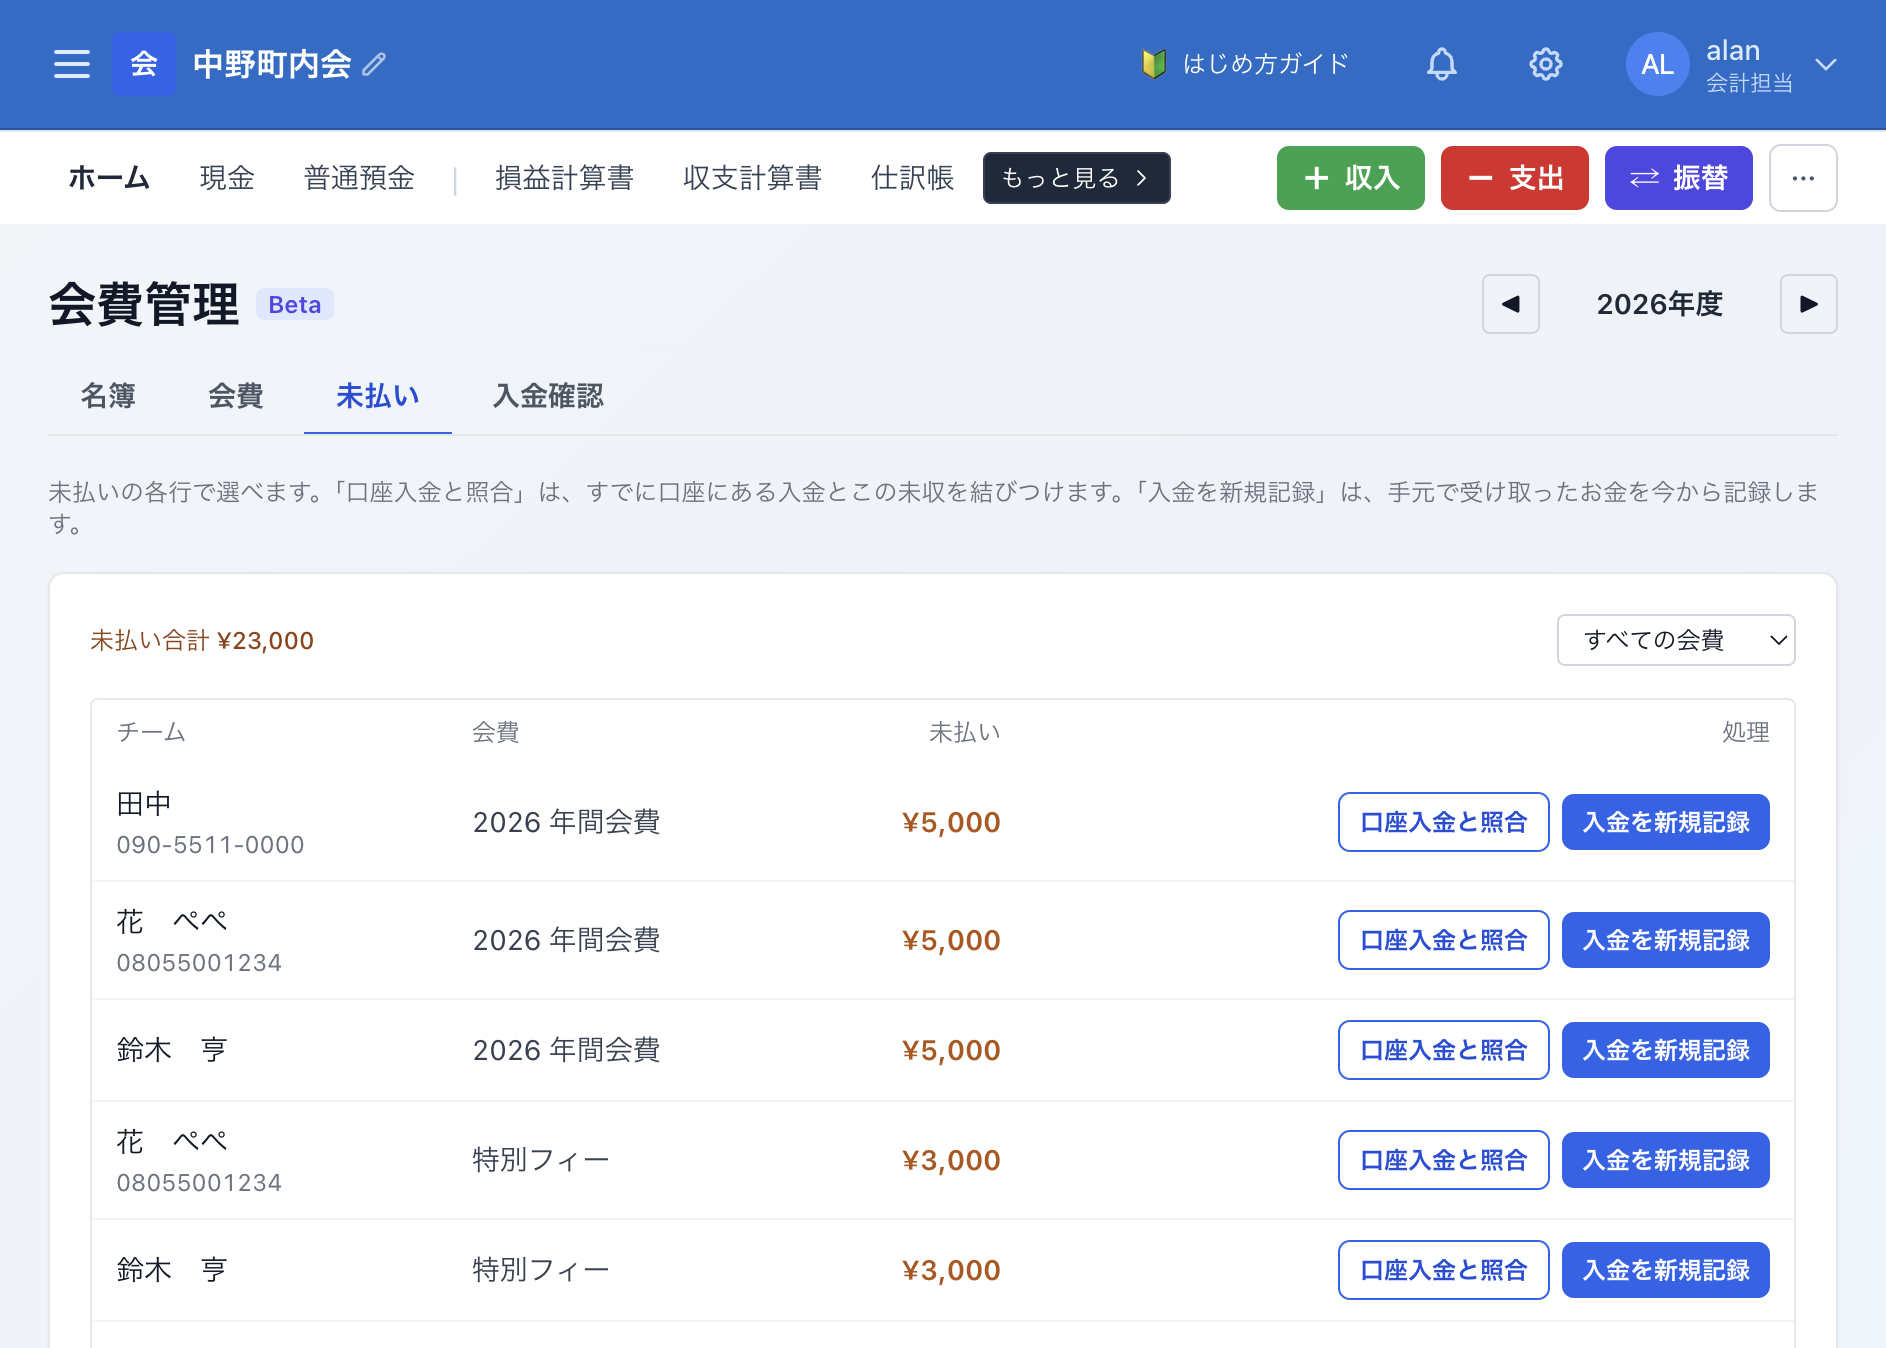The image size is (1886, 1348).
Task: Open the すべての会費 filter dropdown
Action: [x=1676, y=640]
